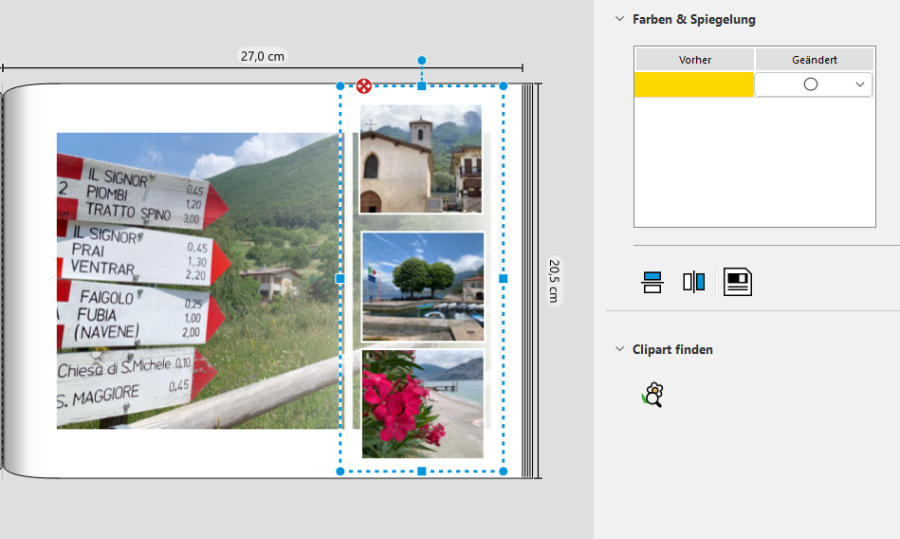The image size is (900, 539).
Task: Click the Geändert column header
Action: click(814, 60)
